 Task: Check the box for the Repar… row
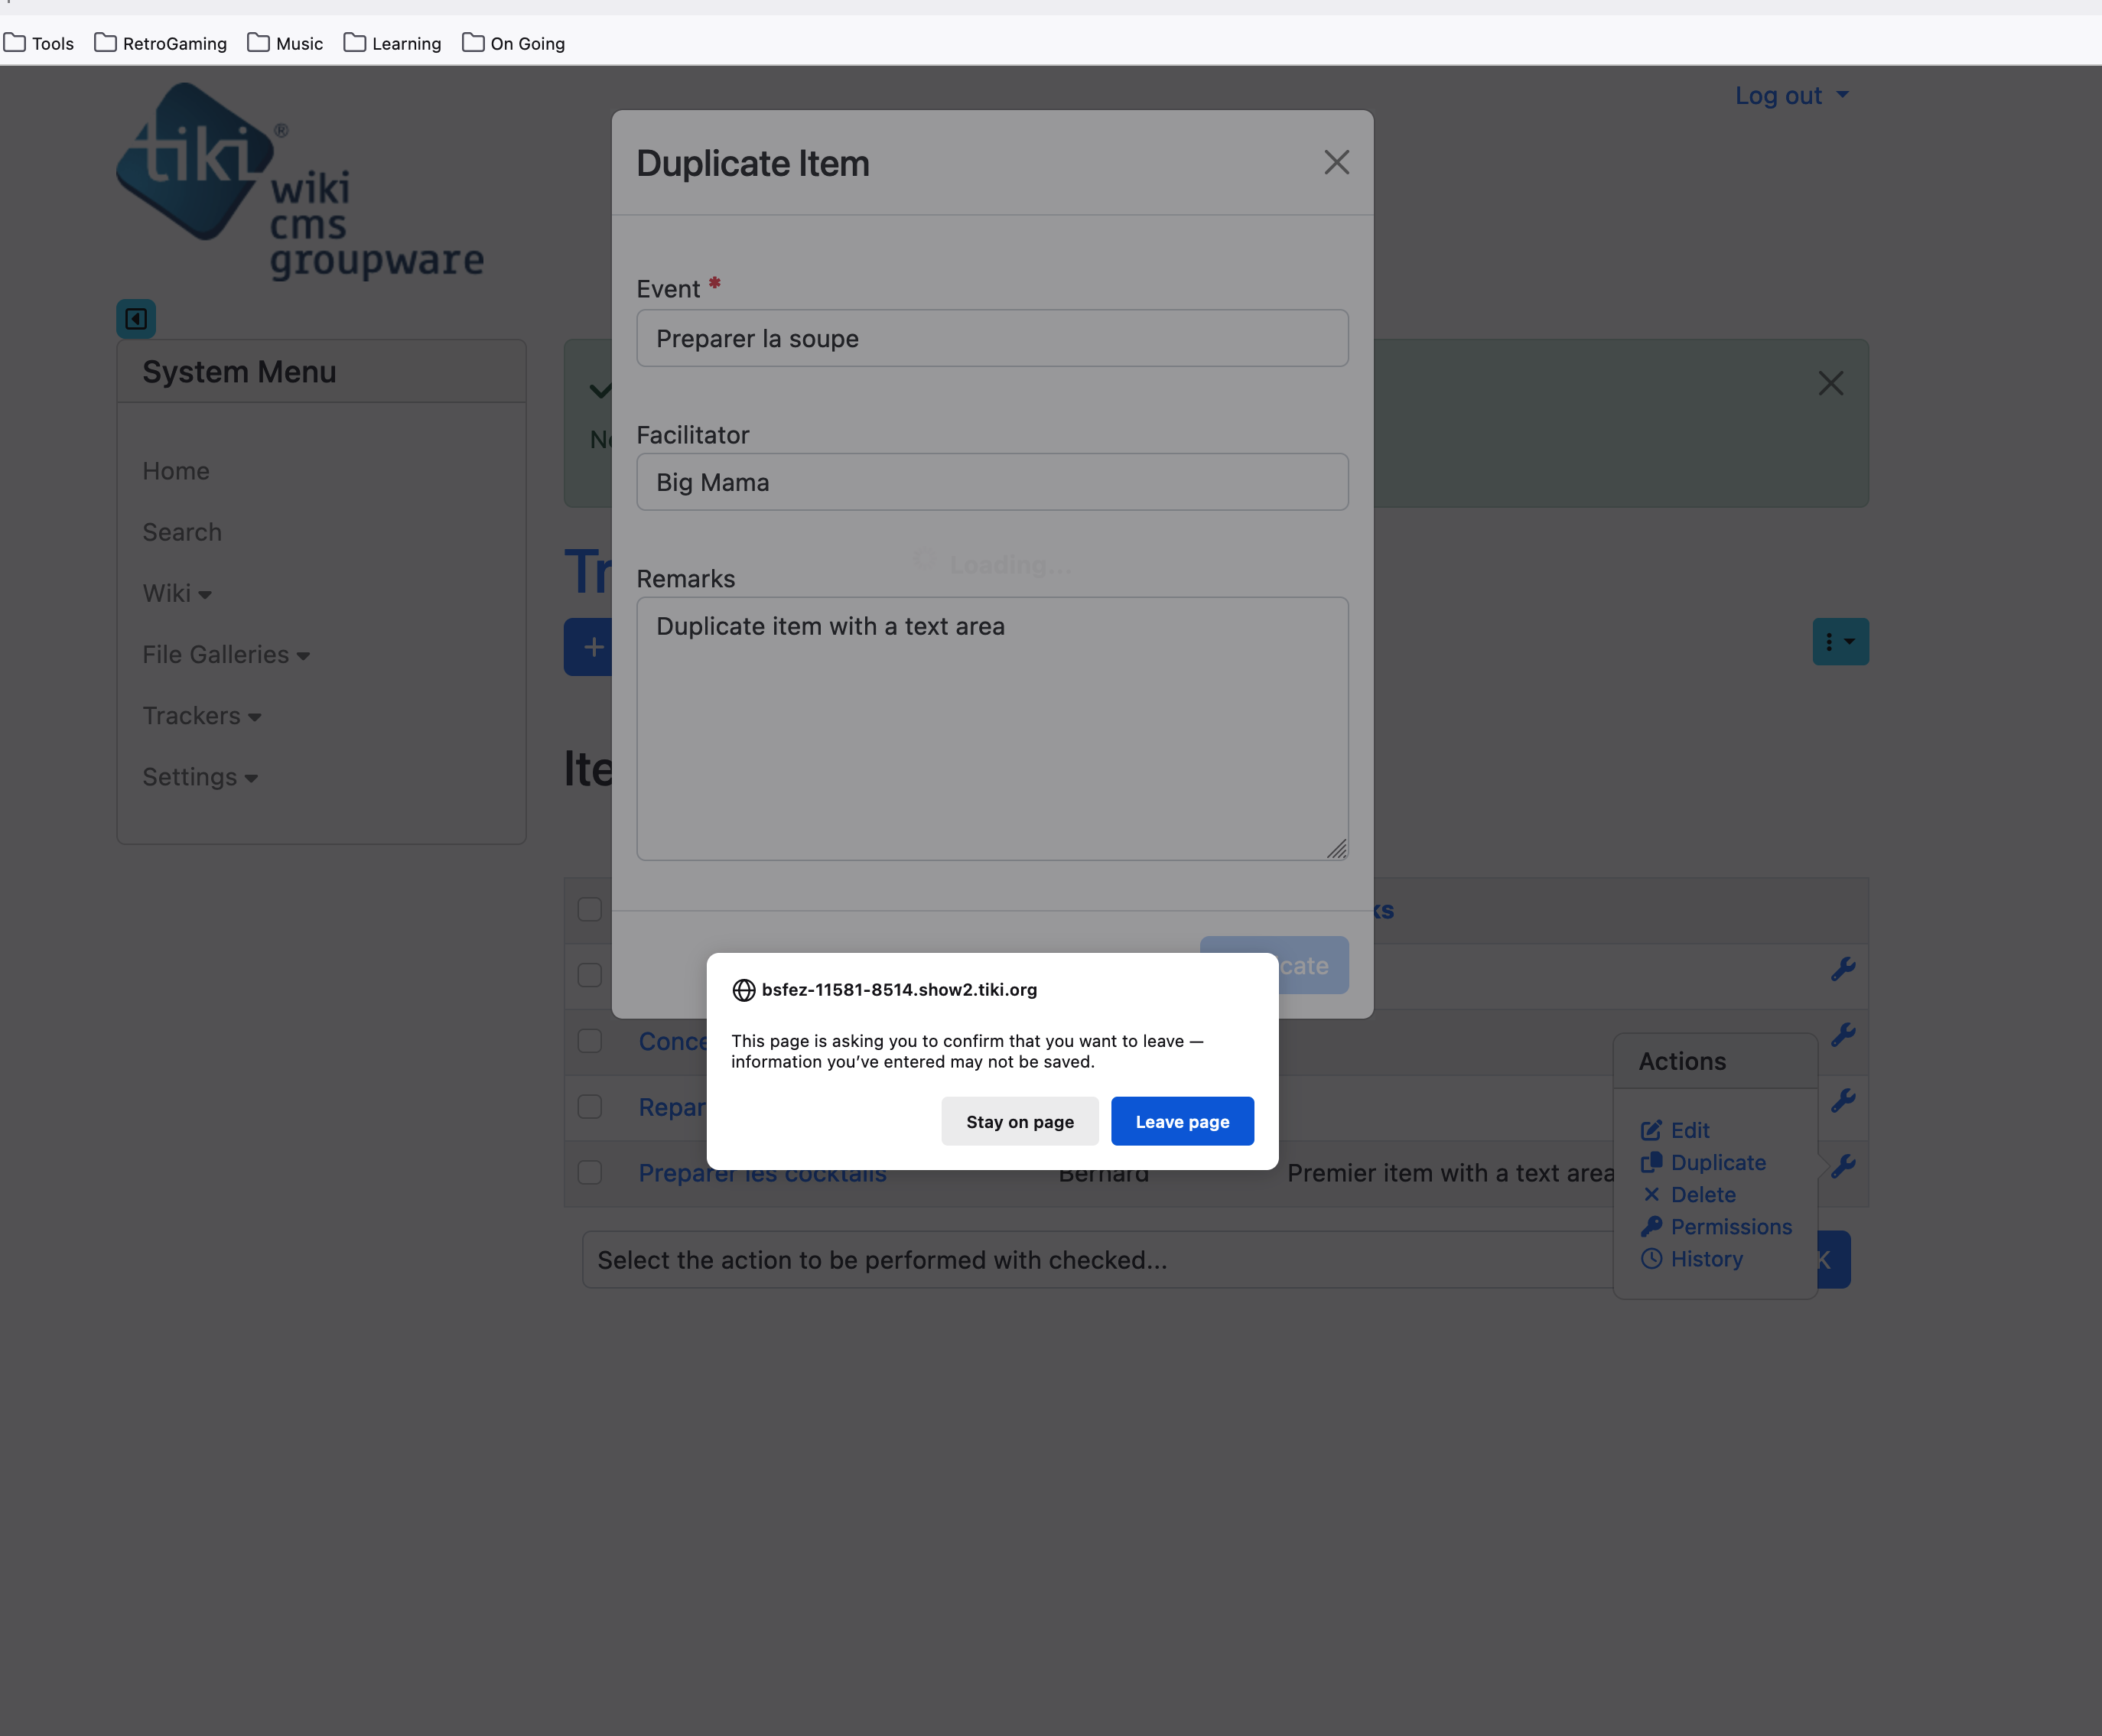coord(590,1107)
